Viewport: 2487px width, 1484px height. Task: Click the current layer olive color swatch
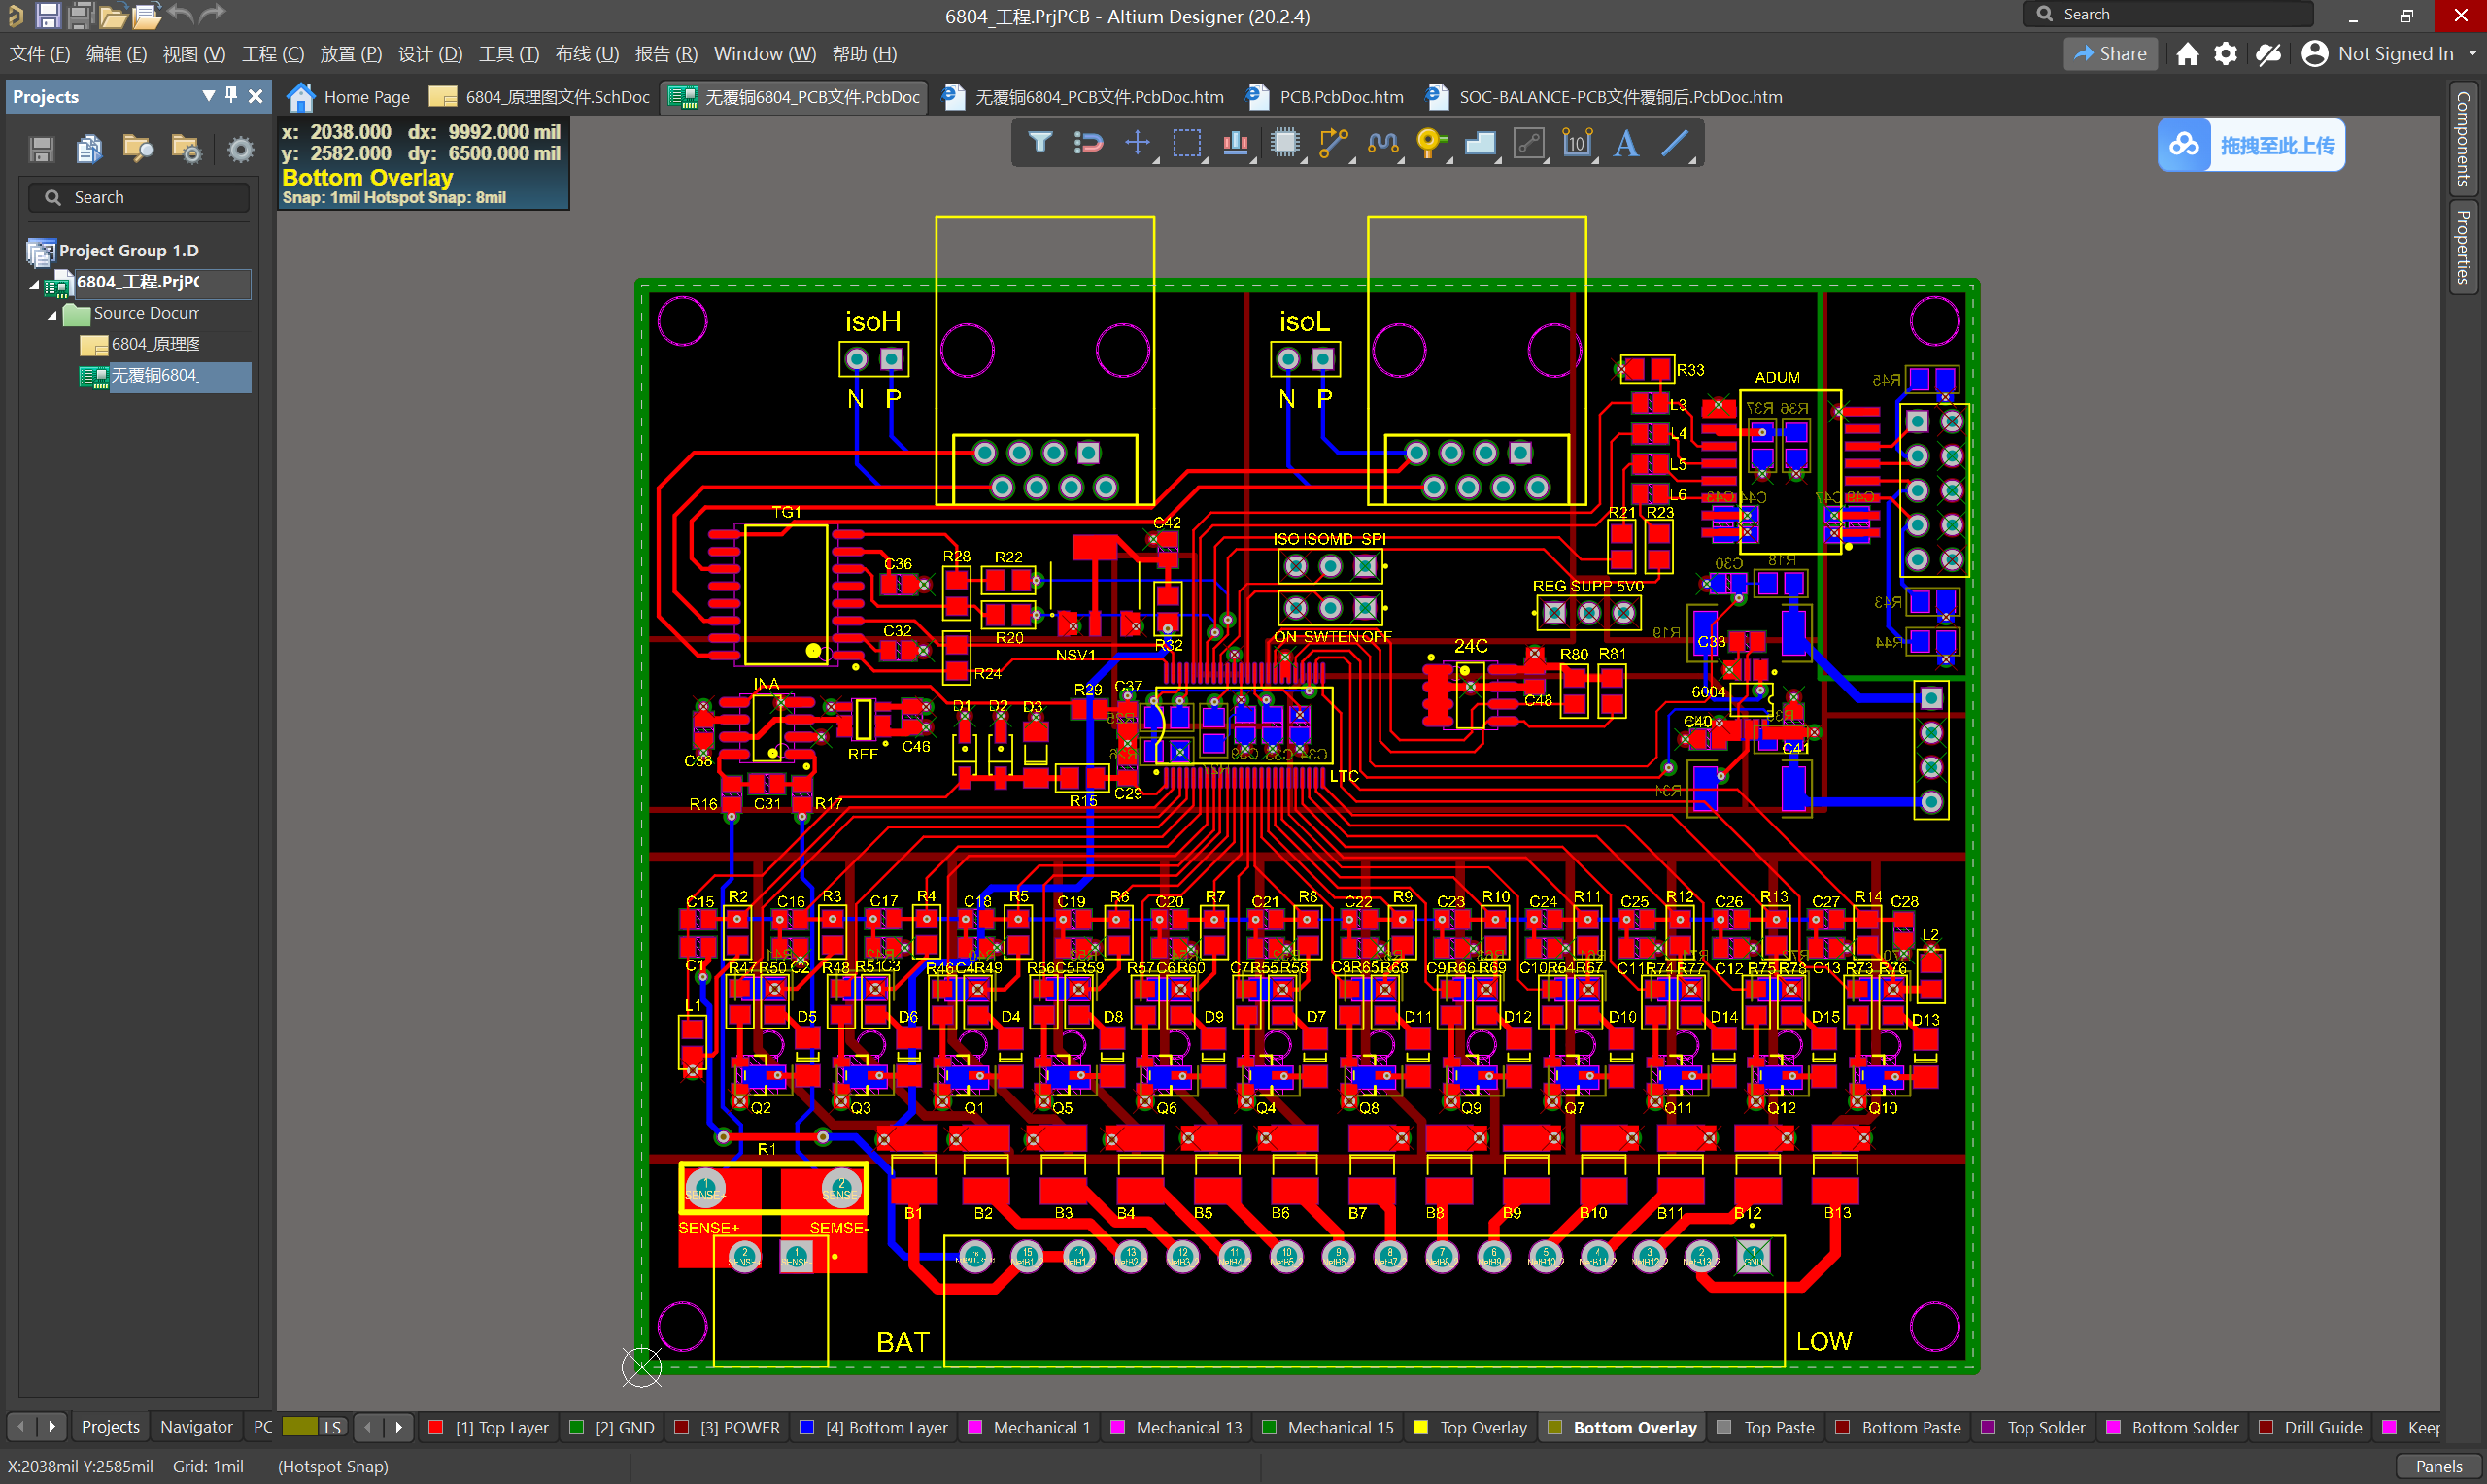299,1427
